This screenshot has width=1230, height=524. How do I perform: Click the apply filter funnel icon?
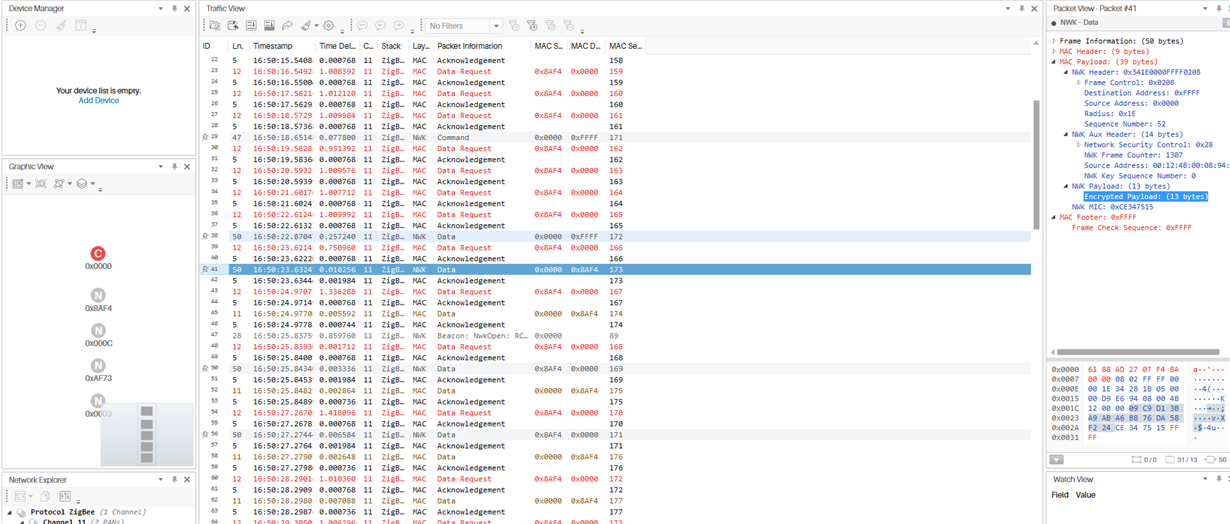(514, 25)
